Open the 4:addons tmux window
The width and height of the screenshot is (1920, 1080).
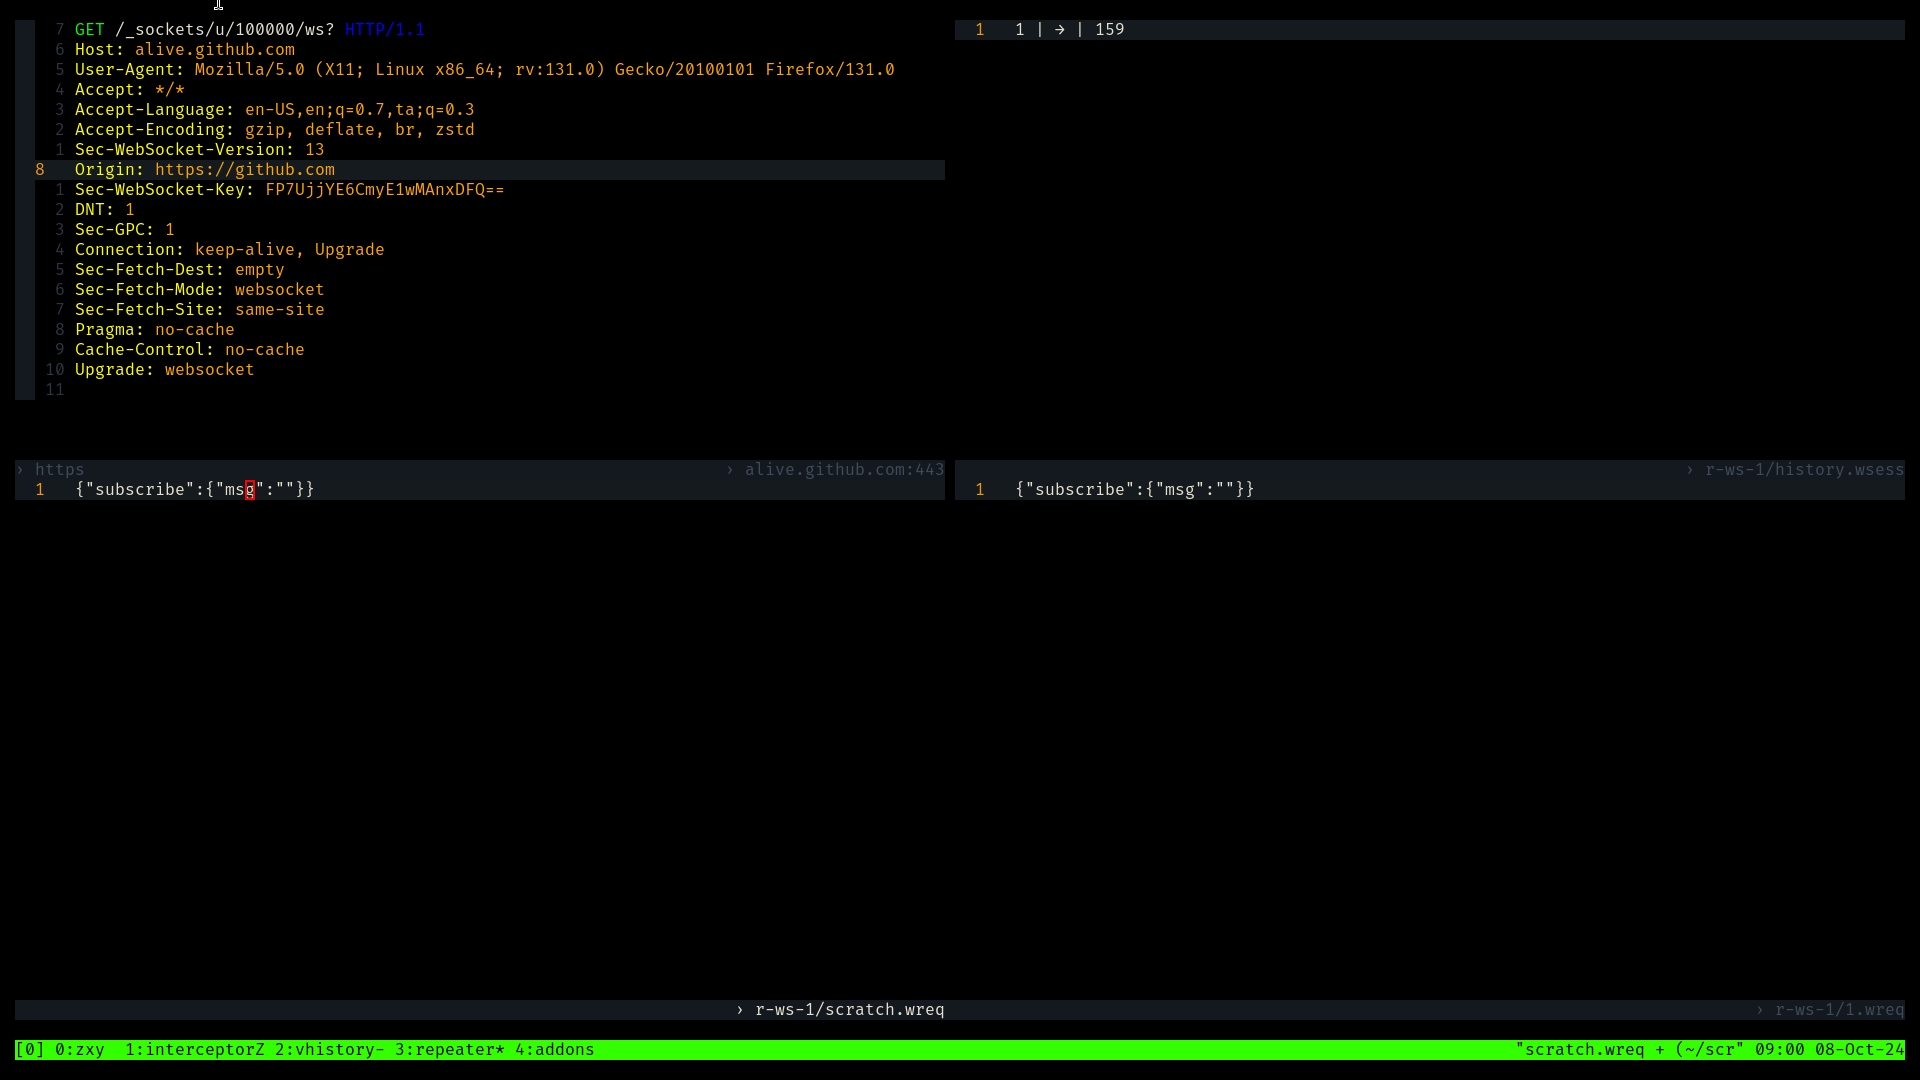tap(554, 1049)
